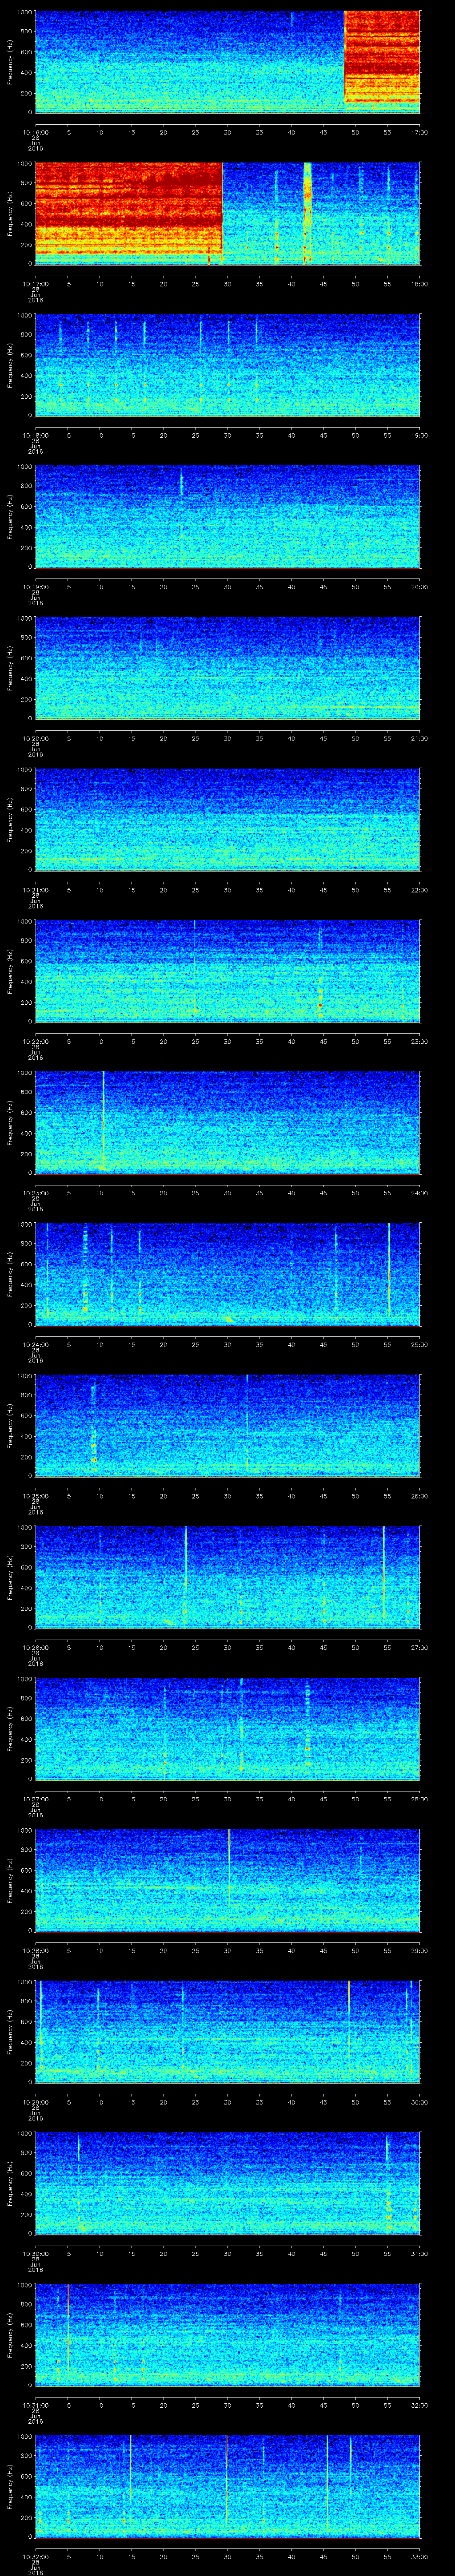Click the spectrogram panel starting at 10:31:00

coord(227,2334)
